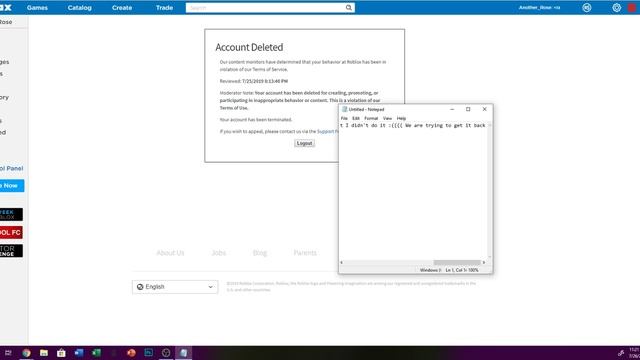This screenshot has height=360, width=640.
Task: Open the Format menu in Notepad
Action: [x=371, y=118]
